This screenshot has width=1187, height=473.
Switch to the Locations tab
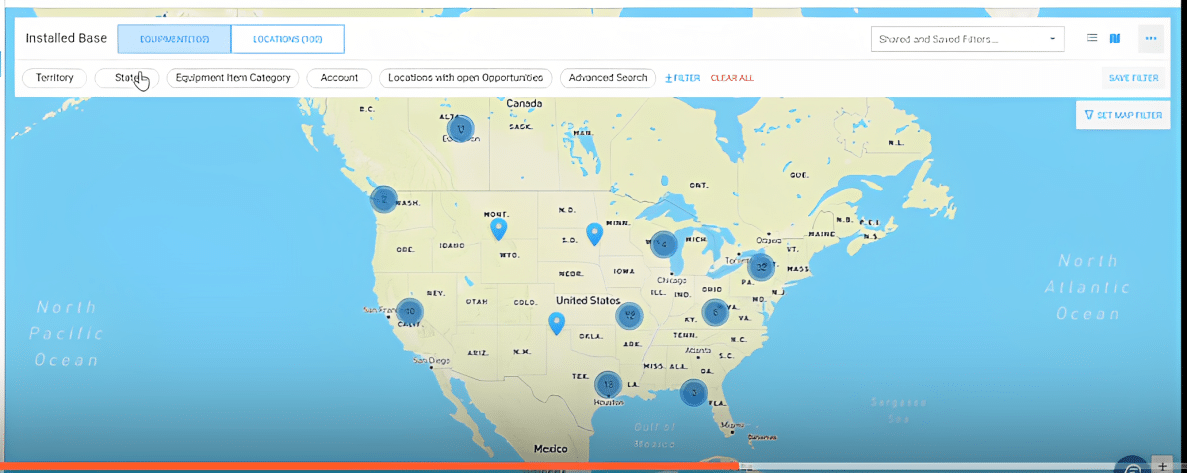(288, 39)
